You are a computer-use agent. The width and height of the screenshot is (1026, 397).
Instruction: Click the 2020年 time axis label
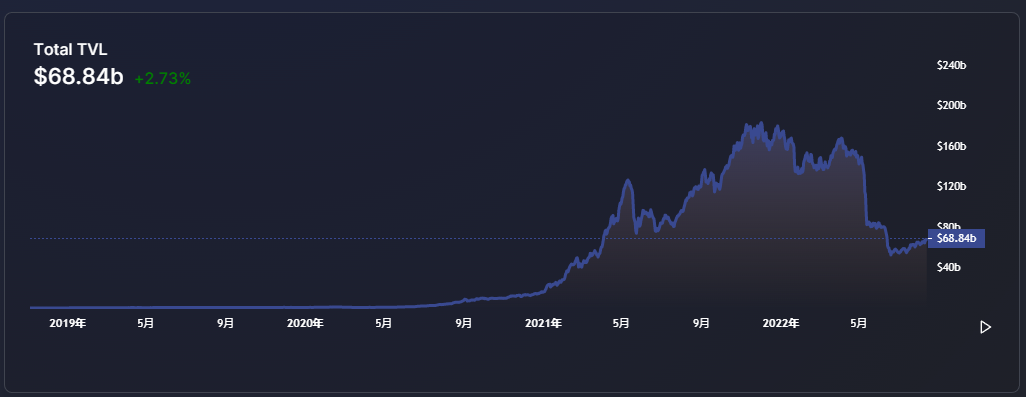point(305,323)
